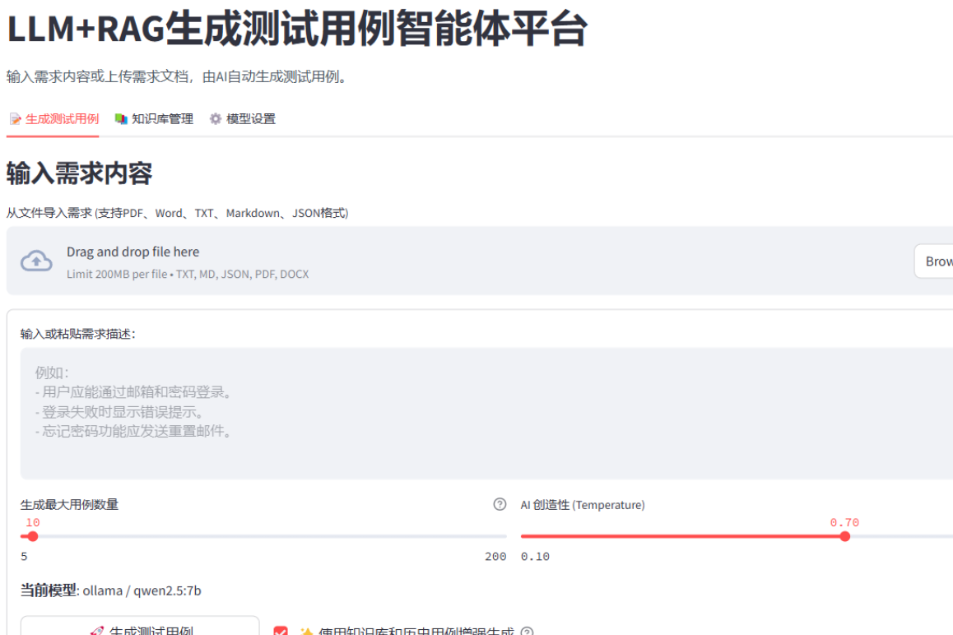Click the gear icon on 模型设置 tab
This screenshot has width=953, height=635.
pos(215,119)
